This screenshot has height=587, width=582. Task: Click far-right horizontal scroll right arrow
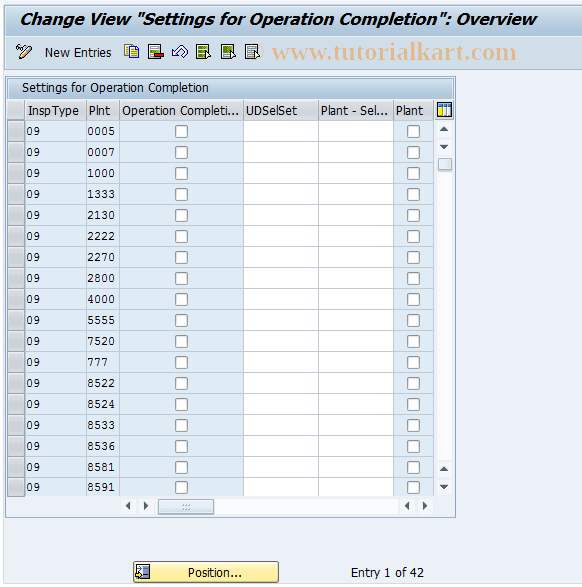pos(425,506)
